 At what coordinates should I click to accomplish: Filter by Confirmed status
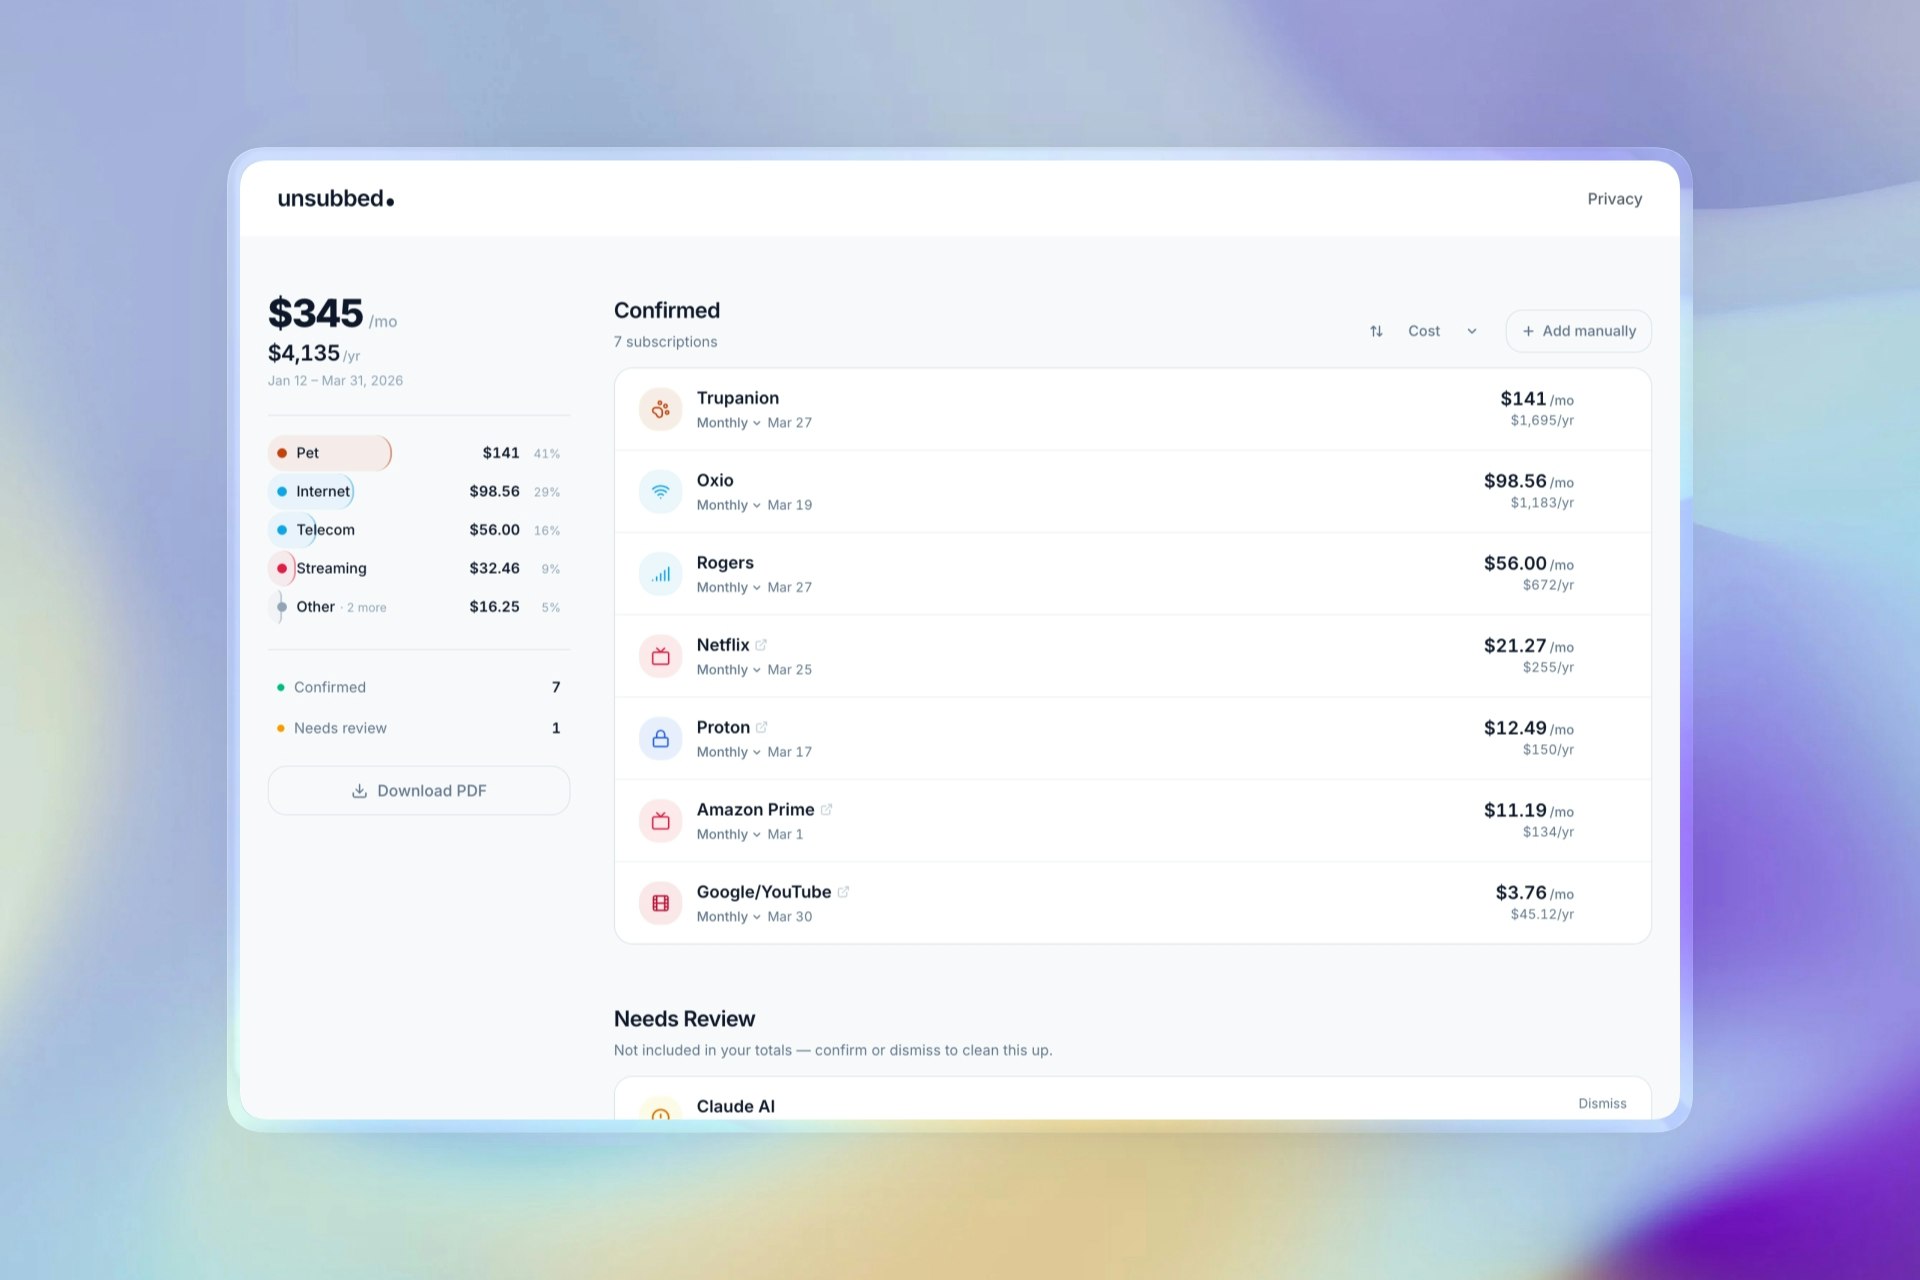coord(330,687)
